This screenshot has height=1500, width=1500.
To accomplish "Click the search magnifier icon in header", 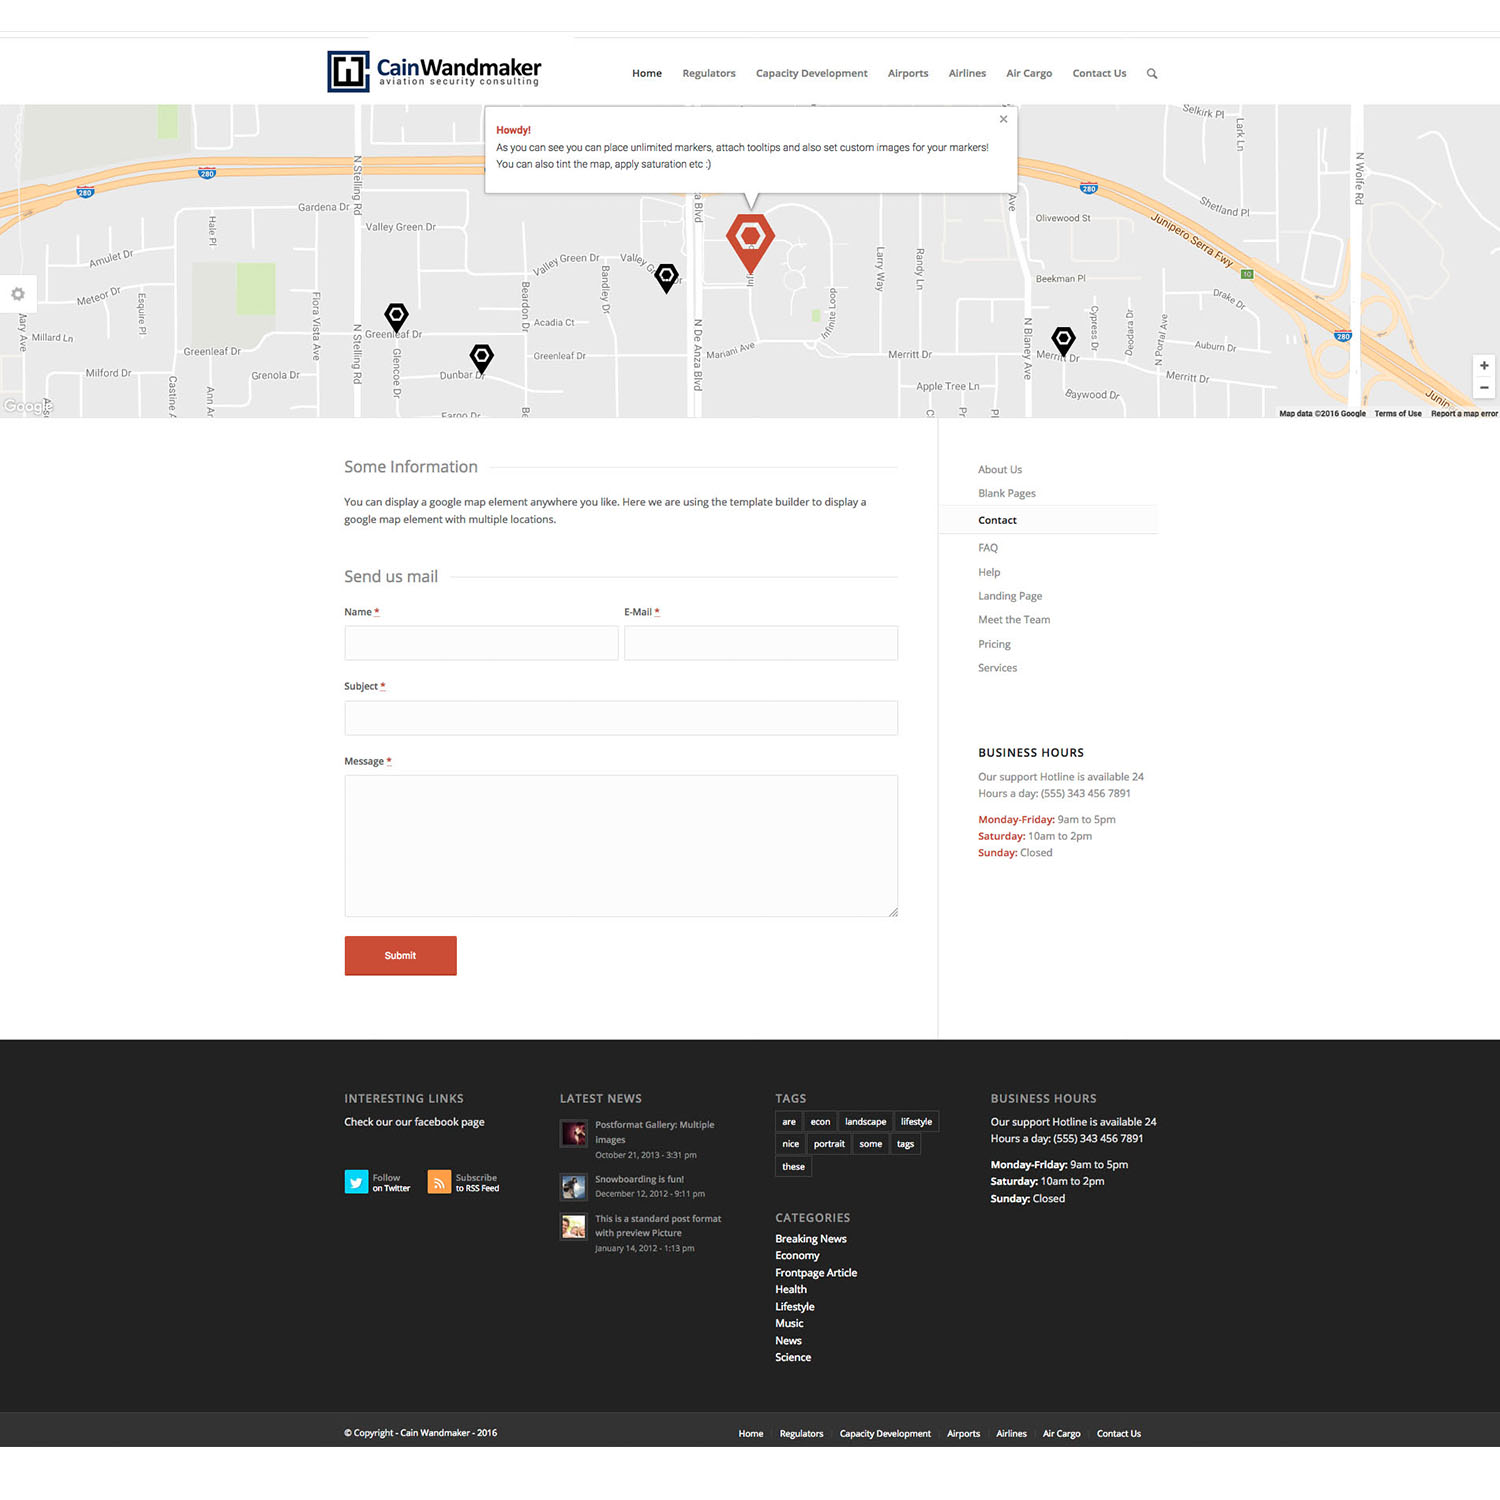I will [x=1152, y=73].
